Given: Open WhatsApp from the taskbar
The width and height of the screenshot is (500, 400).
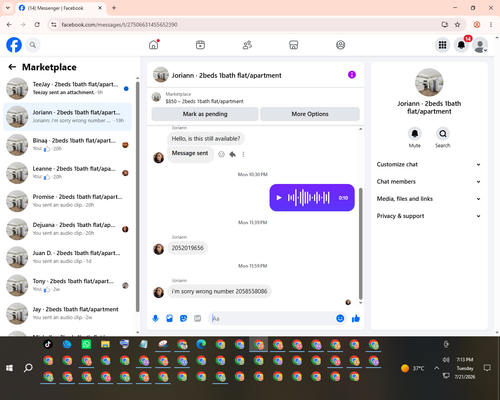Looking at the screenshot, I should pos(86,344).
